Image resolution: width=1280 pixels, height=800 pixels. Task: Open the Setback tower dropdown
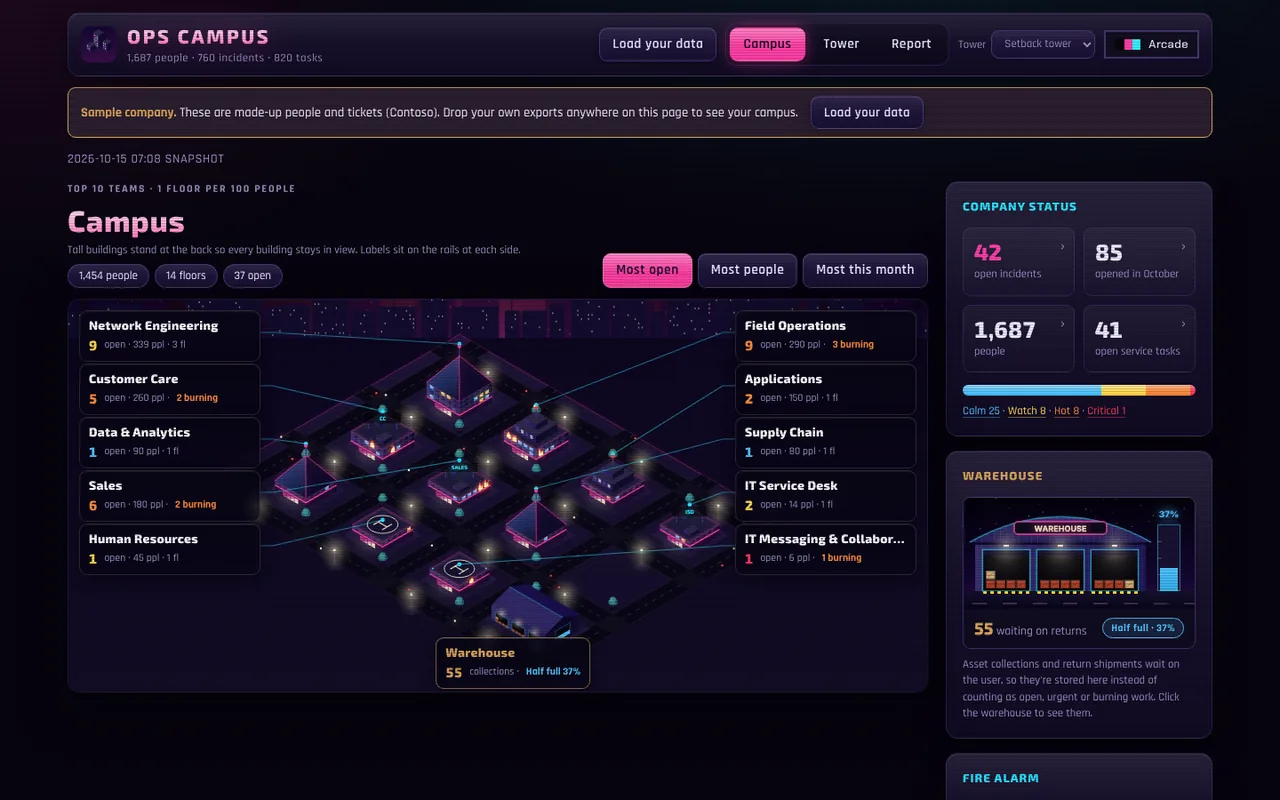[x=1043, y=44]
